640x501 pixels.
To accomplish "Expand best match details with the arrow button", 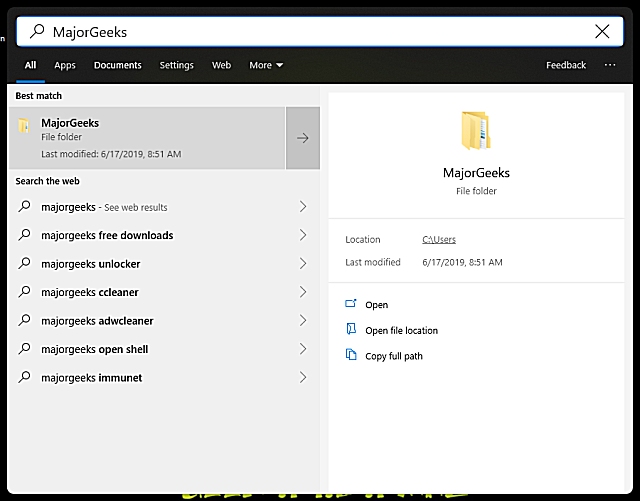I will (x=303, y=138).
